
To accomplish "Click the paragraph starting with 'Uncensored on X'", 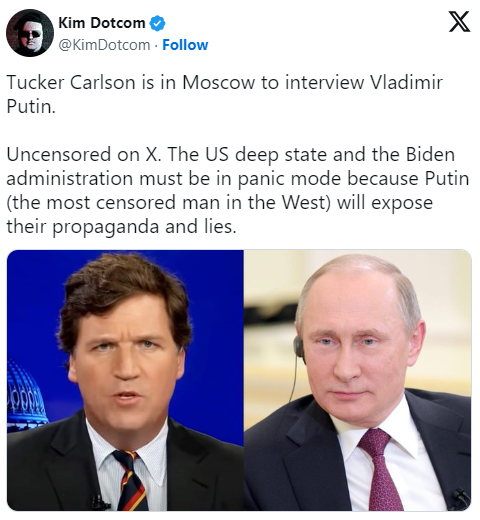I will [237, 190].
